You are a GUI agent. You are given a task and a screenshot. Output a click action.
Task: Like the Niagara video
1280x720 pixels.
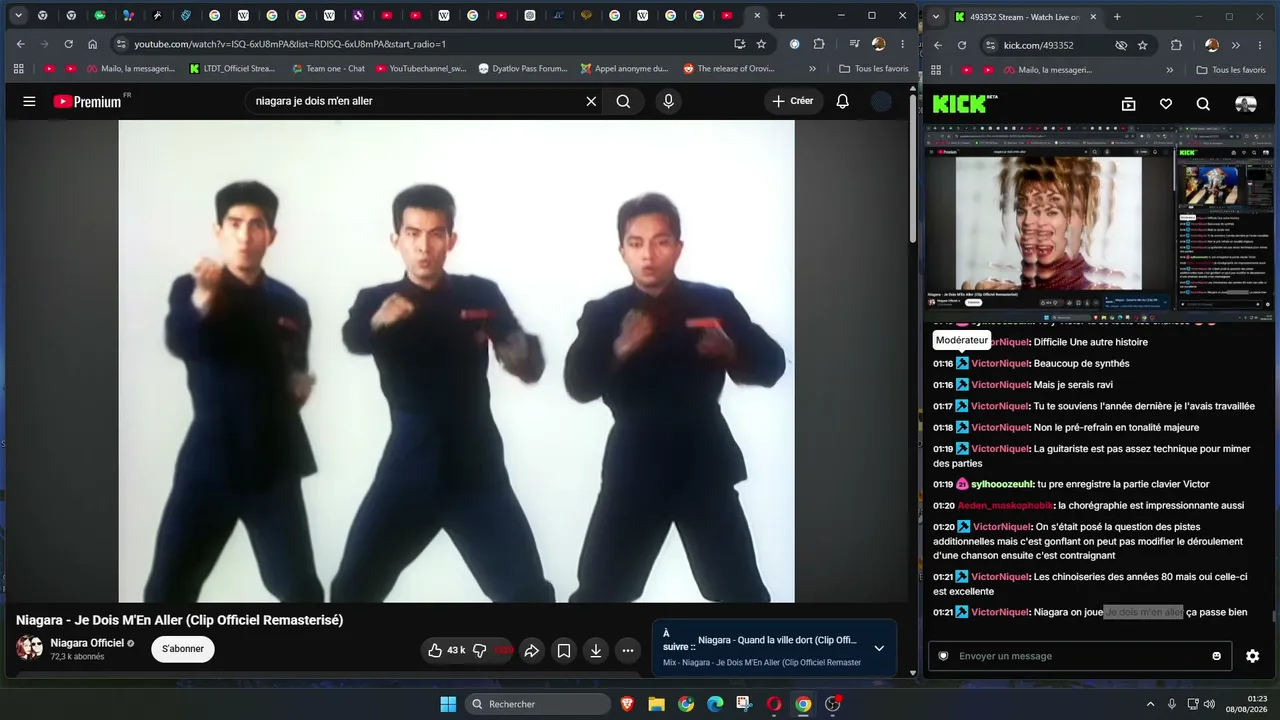tap(447, 650)
